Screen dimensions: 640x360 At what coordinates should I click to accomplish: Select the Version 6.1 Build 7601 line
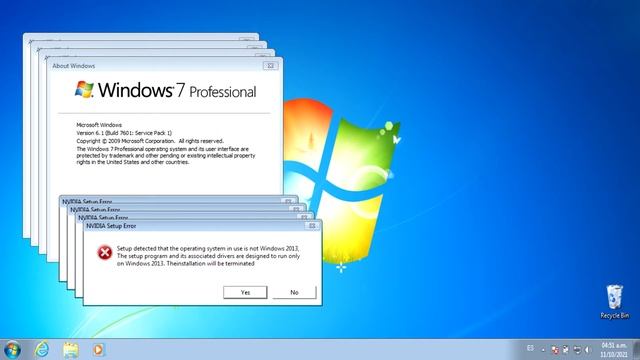(124, 133)
